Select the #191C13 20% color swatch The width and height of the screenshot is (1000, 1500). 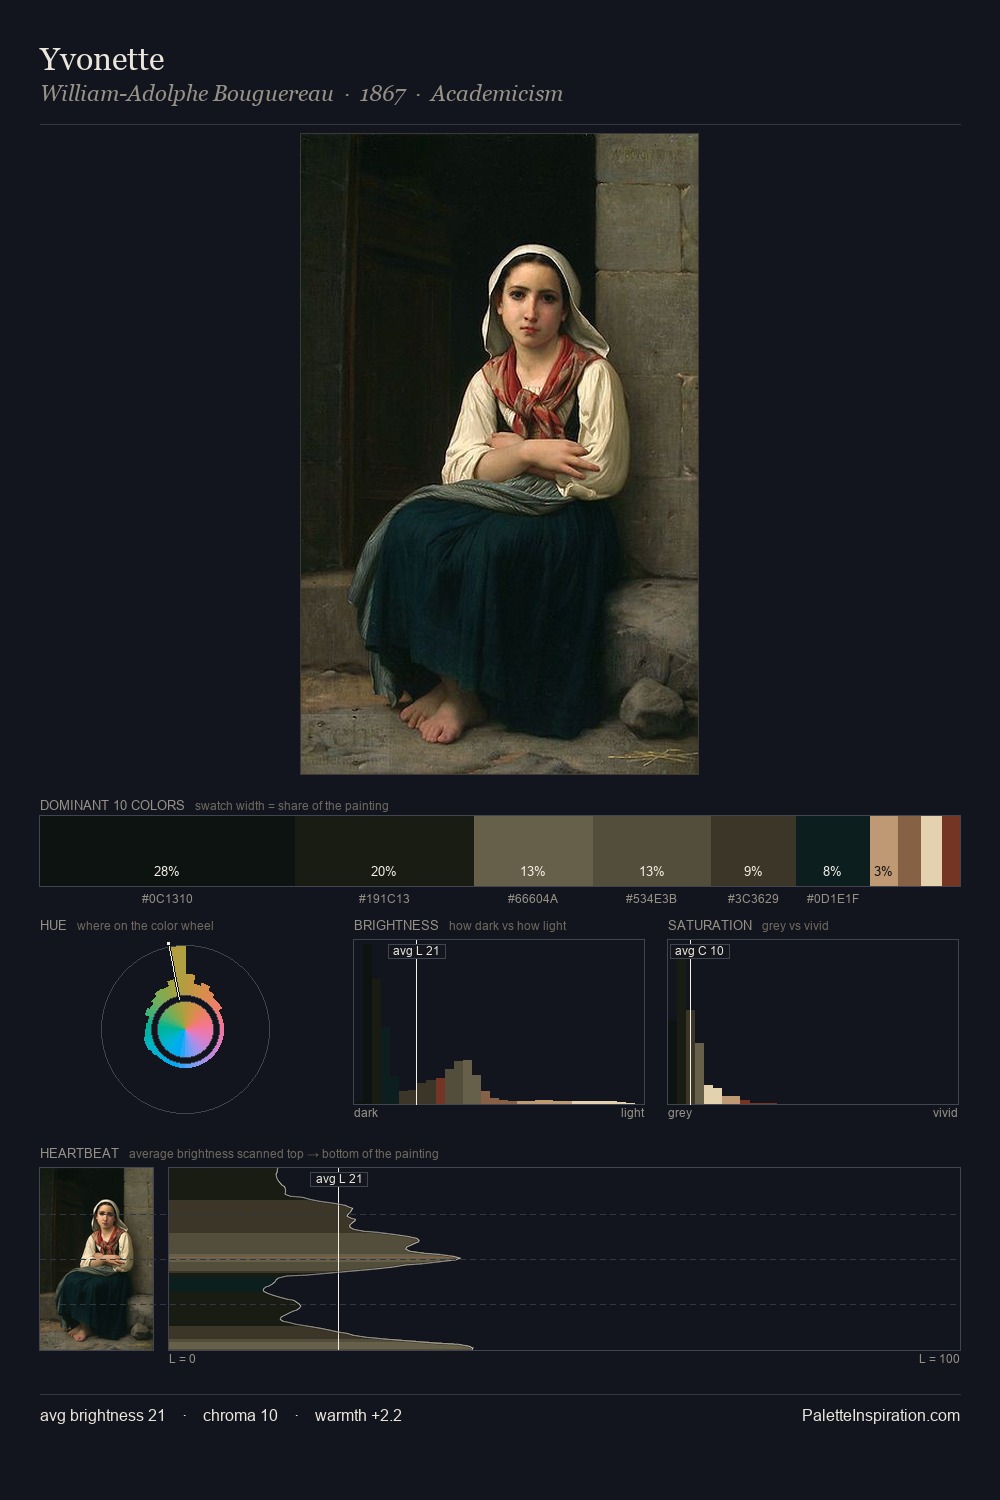click(384, 851)
